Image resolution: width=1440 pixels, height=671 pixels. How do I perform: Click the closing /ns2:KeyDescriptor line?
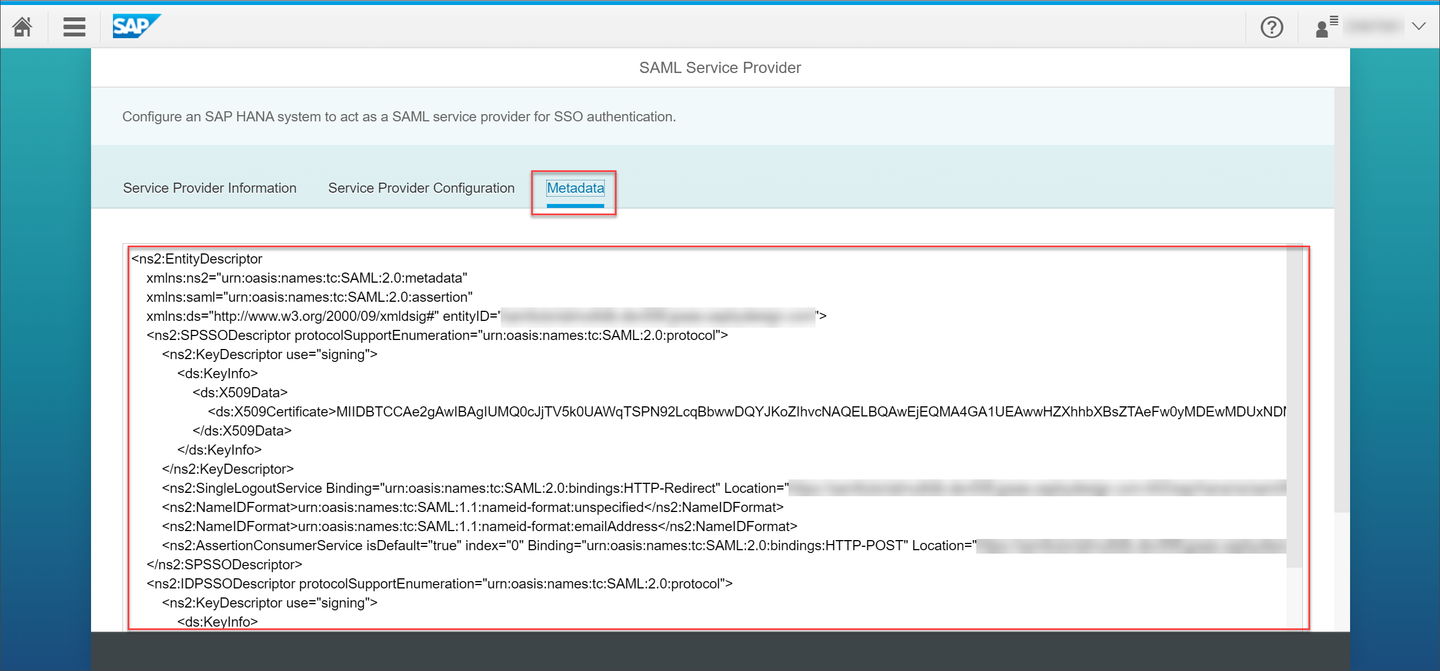point(227,469)
